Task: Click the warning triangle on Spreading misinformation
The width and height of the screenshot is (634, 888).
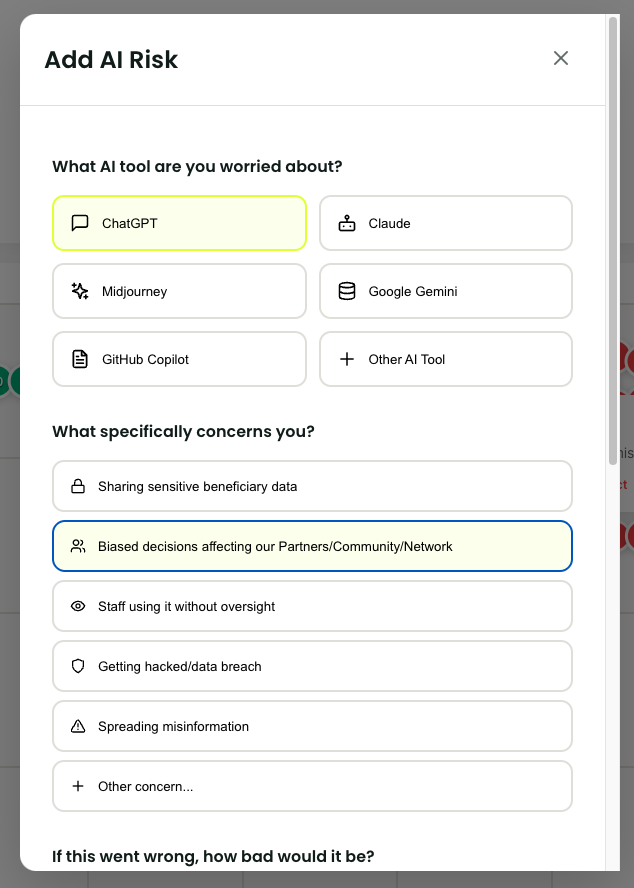Action: pos(78,726)
